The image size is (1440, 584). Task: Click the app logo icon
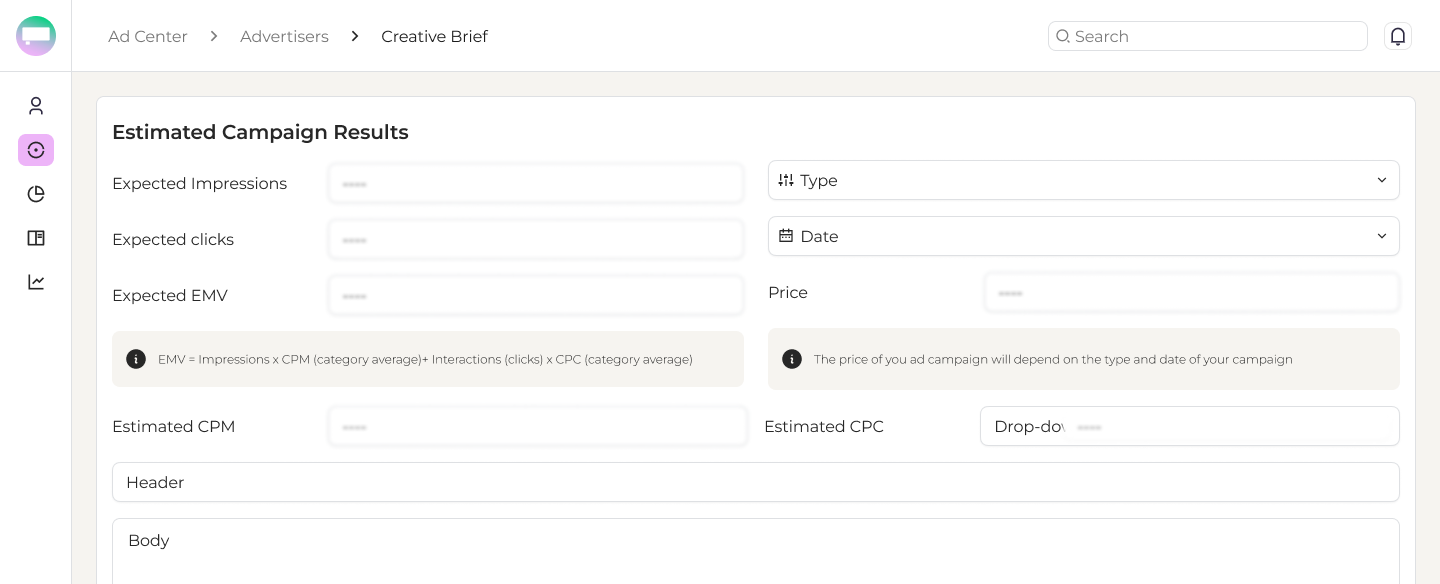click(36, 36)
